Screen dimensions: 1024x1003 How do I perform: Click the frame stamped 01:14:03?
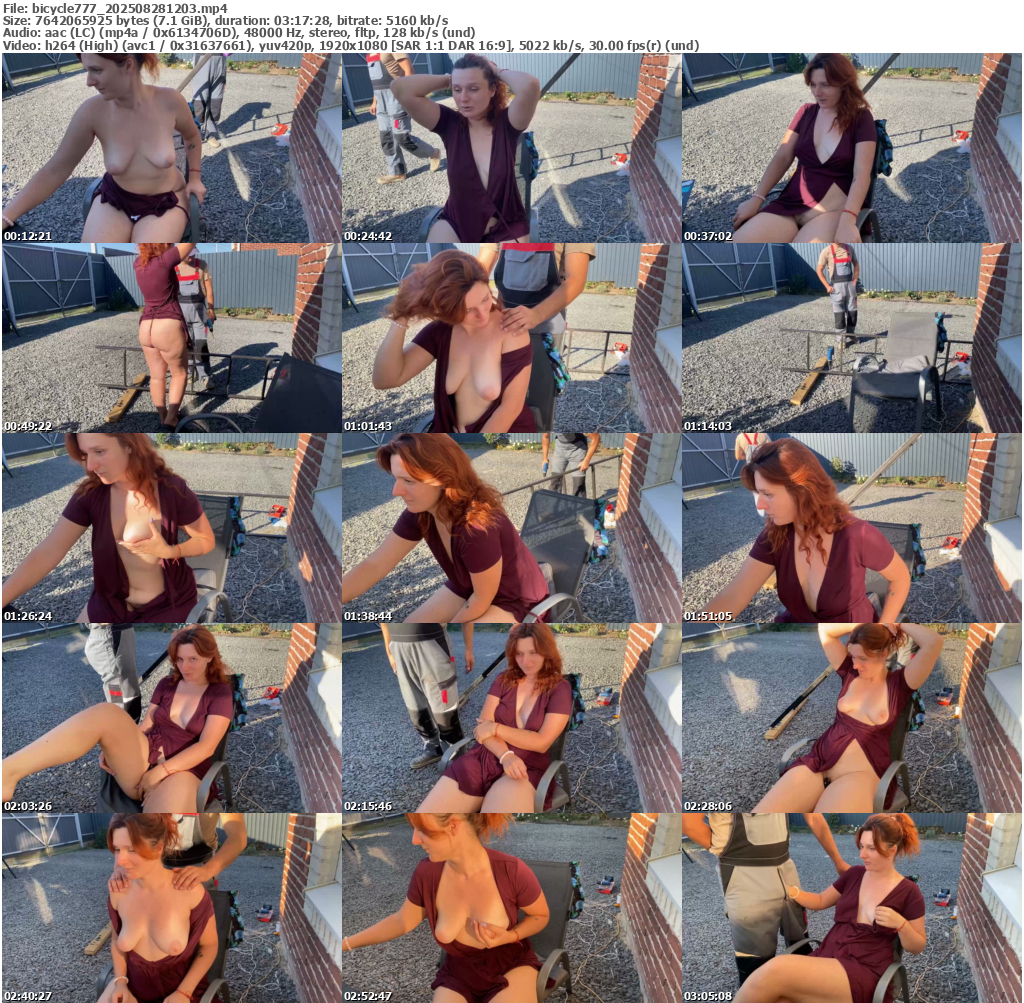click(851, 338)
